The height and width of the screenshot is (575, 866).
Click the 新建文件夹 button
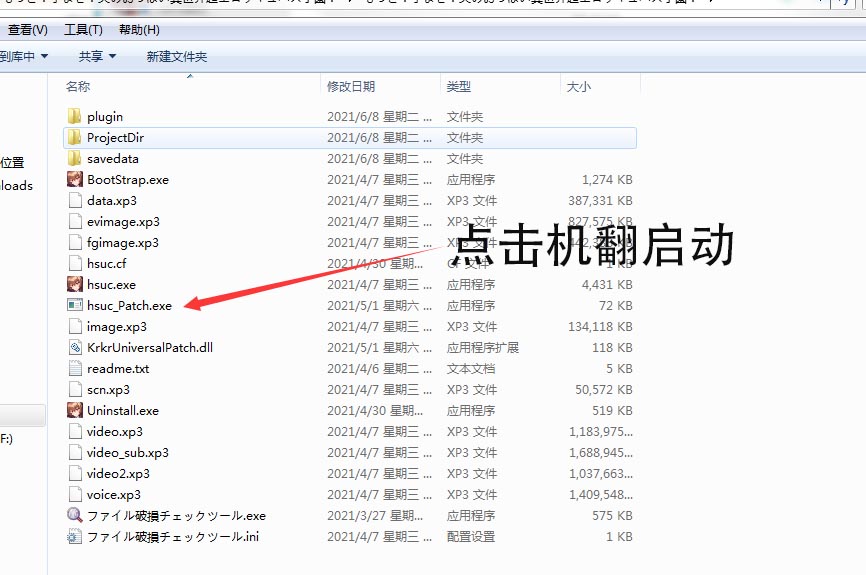[176, 56]
